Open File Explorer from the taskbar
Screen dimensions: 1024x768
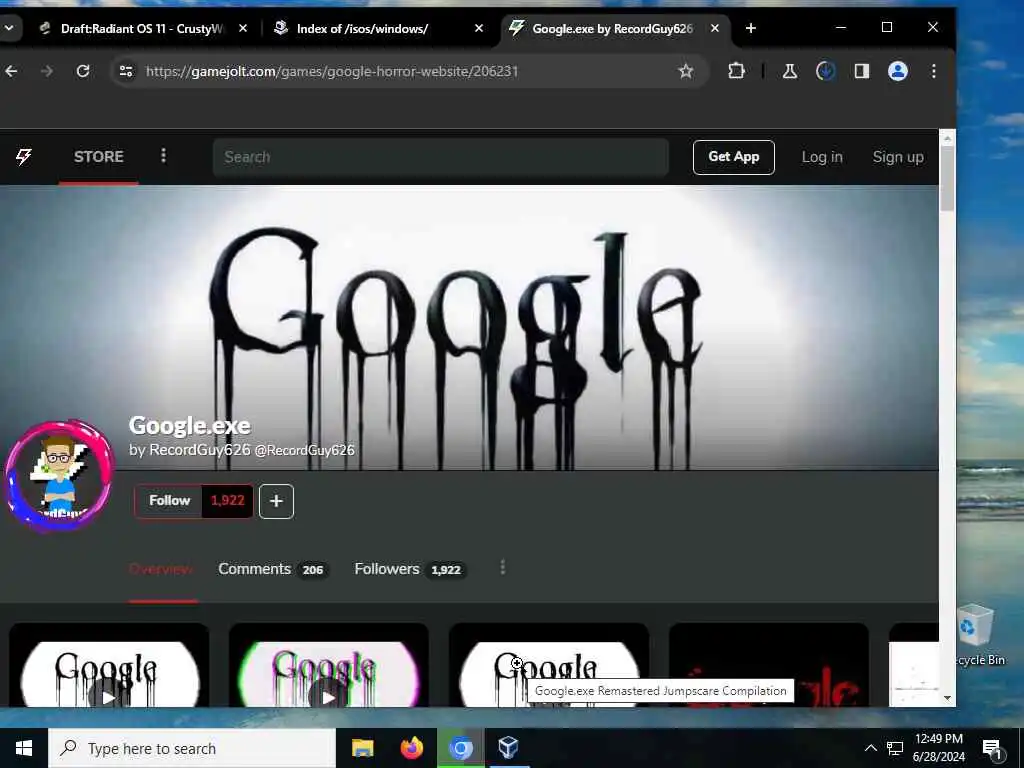point(362,748)
